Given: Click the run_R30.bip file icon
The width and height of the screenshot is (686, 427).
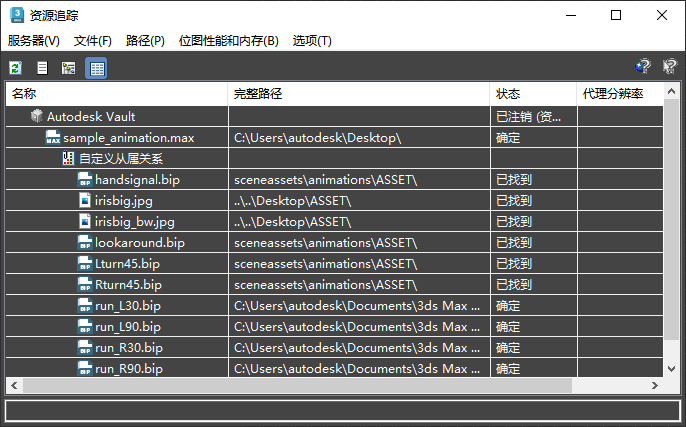Looking at the screenshot, I should point(85,347).
